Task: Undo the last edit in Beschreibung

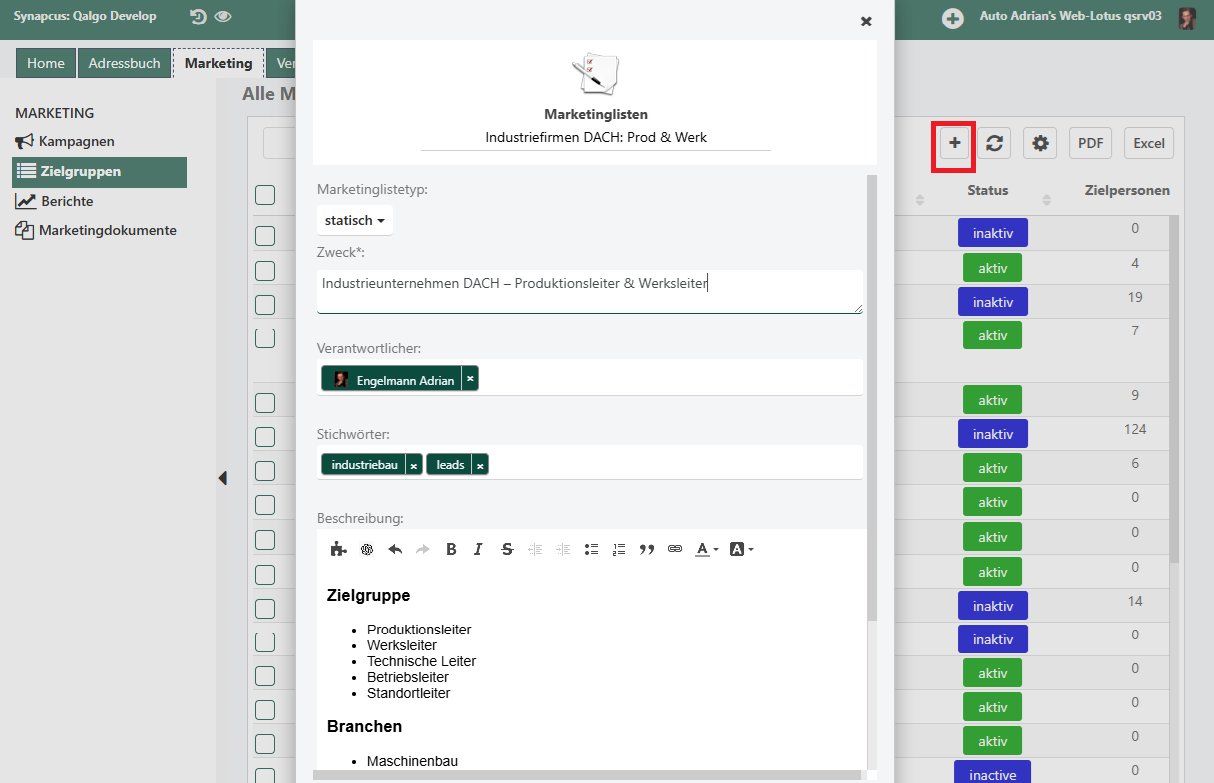Action: click(395, 549)
